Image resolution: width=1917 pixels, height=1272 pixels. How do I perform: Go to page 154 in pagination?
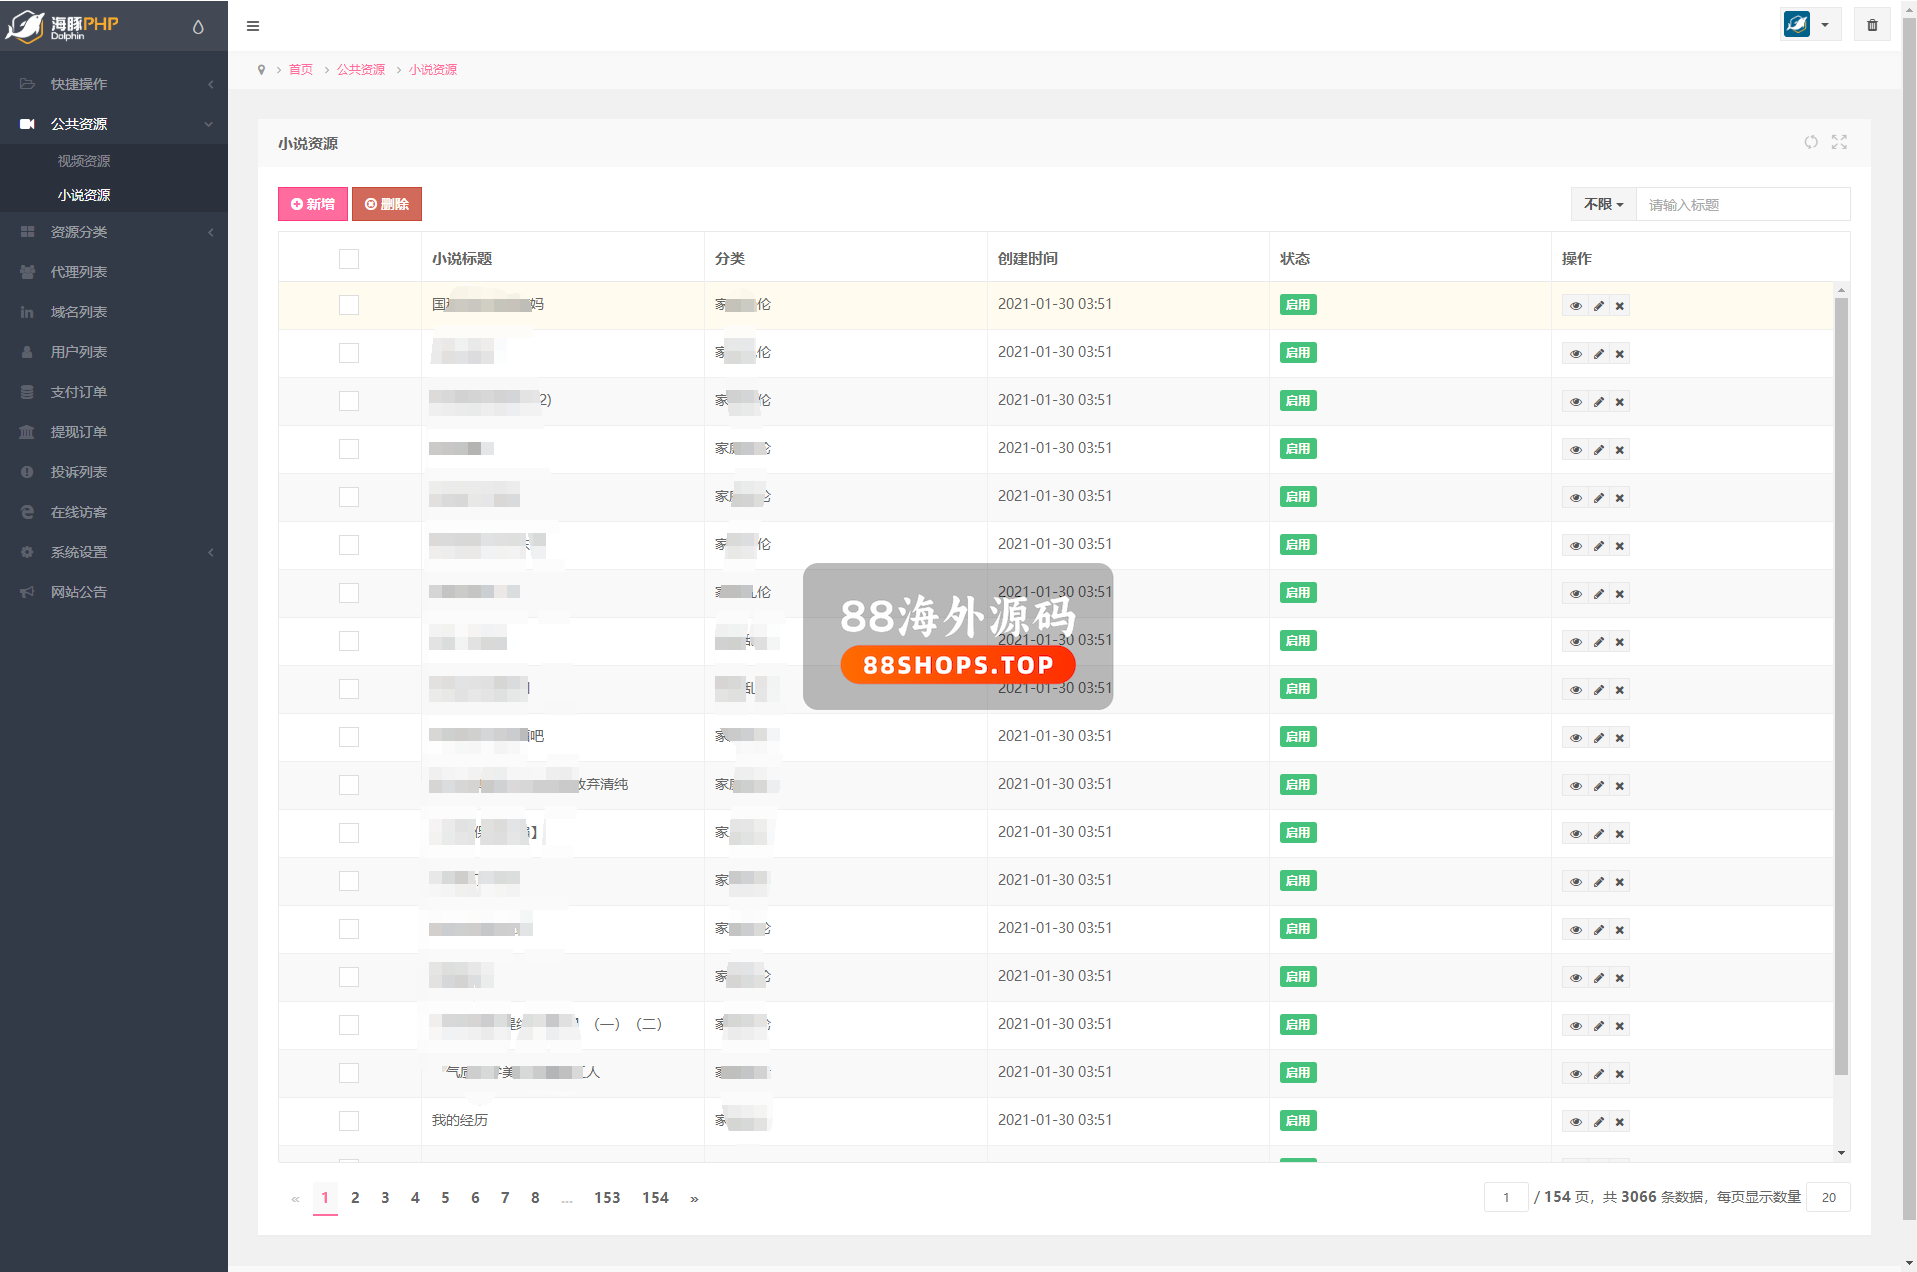click(655, 1198)
